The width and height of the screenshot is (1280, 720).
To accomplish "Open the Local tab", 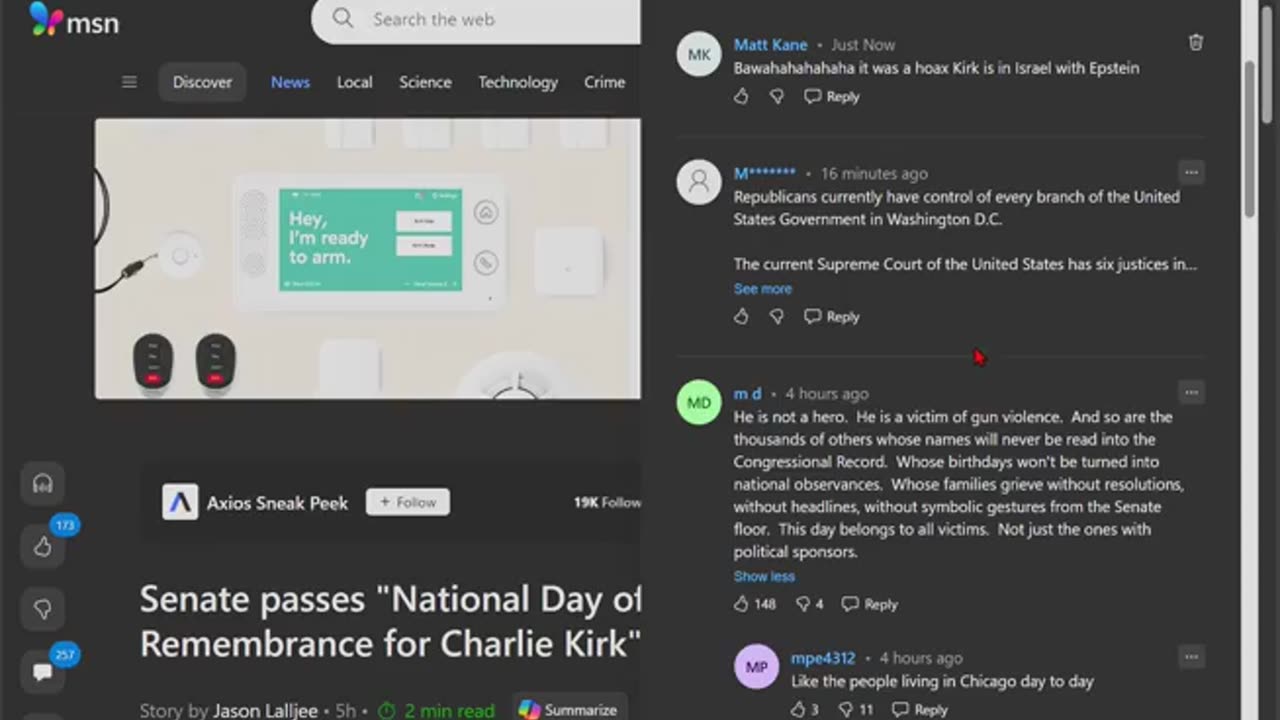I will coord(354,82).
